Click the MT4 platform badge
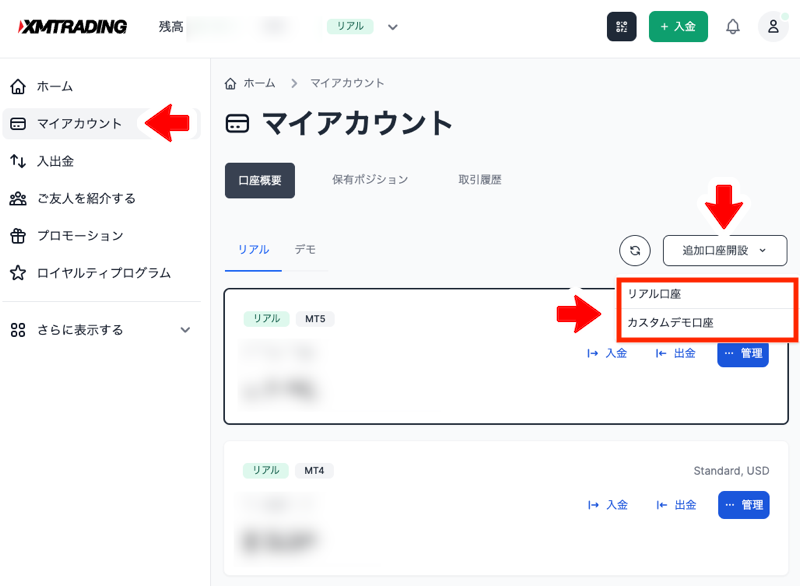 [314, 471]
